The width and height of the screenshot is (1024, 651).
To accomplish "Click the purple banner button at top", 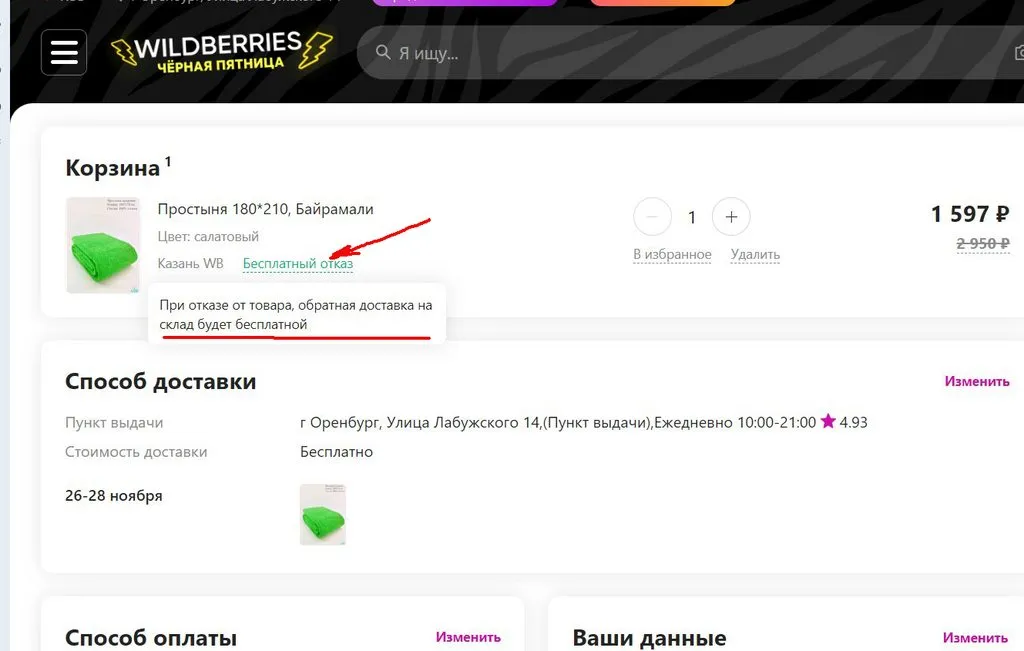I will coord(464,2).
